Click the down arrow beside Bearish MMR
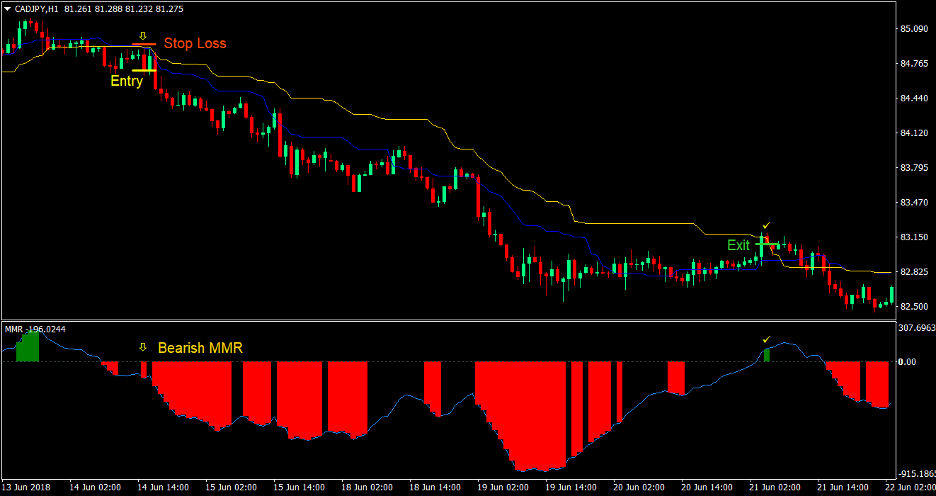This screenshot has height=496, width=936. 143,347
